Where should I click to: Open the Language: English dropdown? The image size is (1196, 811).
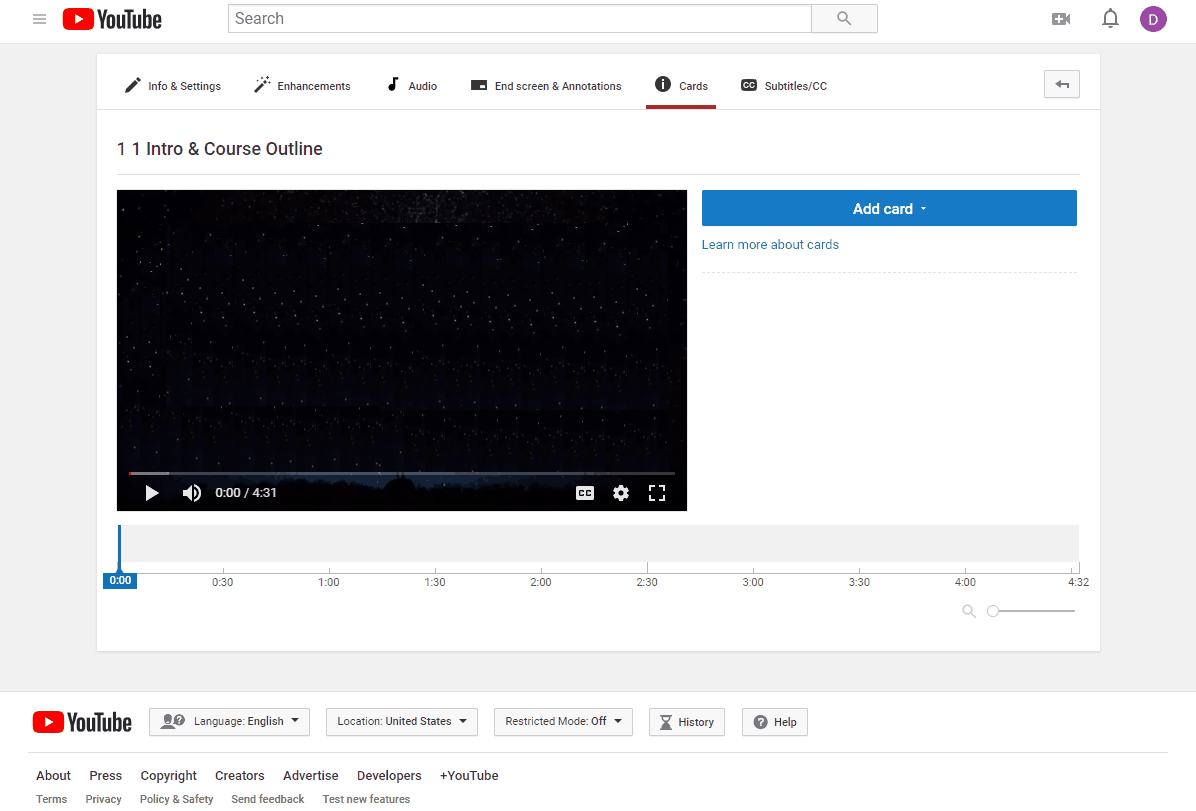(x=230, y=722)
